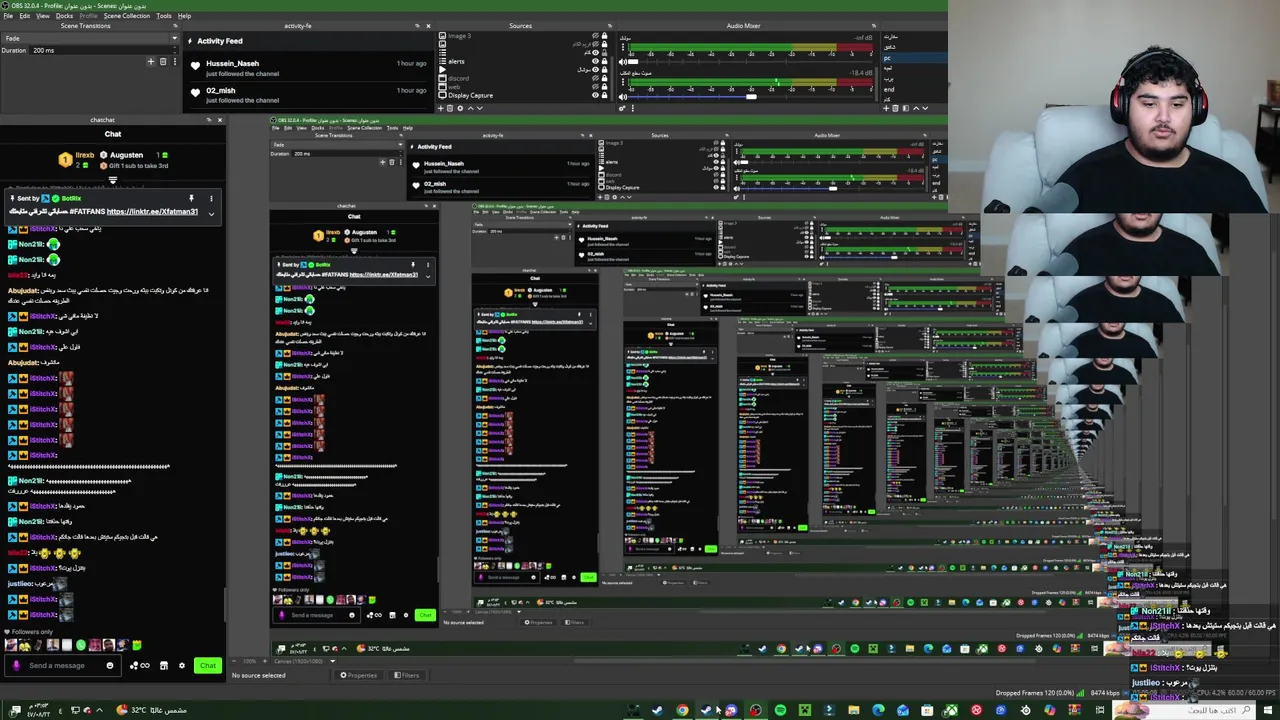The image size is (1280, 720).
Task: Add a new source with plus icon
Action: 441,108
